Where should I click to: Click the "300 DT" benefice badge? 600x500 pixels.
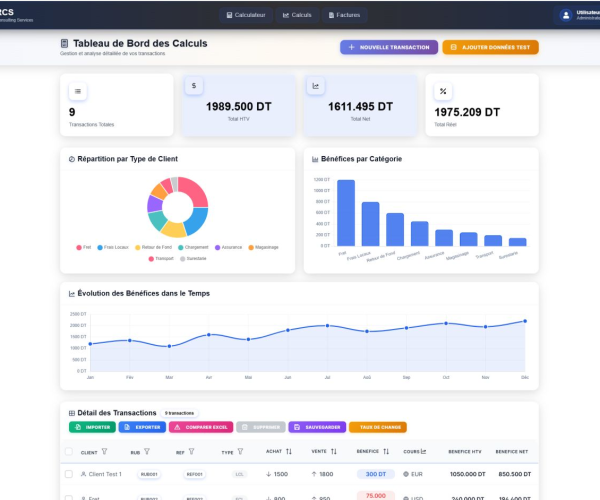(x=376, y=474)
